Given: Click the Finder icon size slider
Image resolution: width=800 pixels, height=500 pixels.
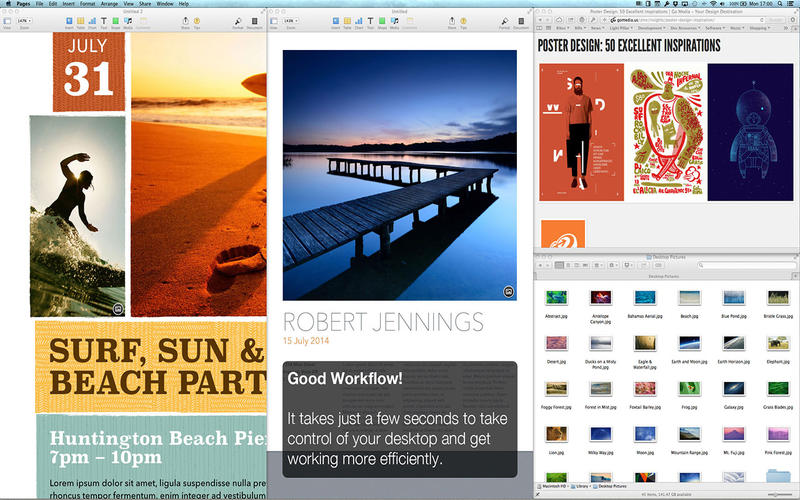Looking at the screenshot, I should click(x=783, y=494).
